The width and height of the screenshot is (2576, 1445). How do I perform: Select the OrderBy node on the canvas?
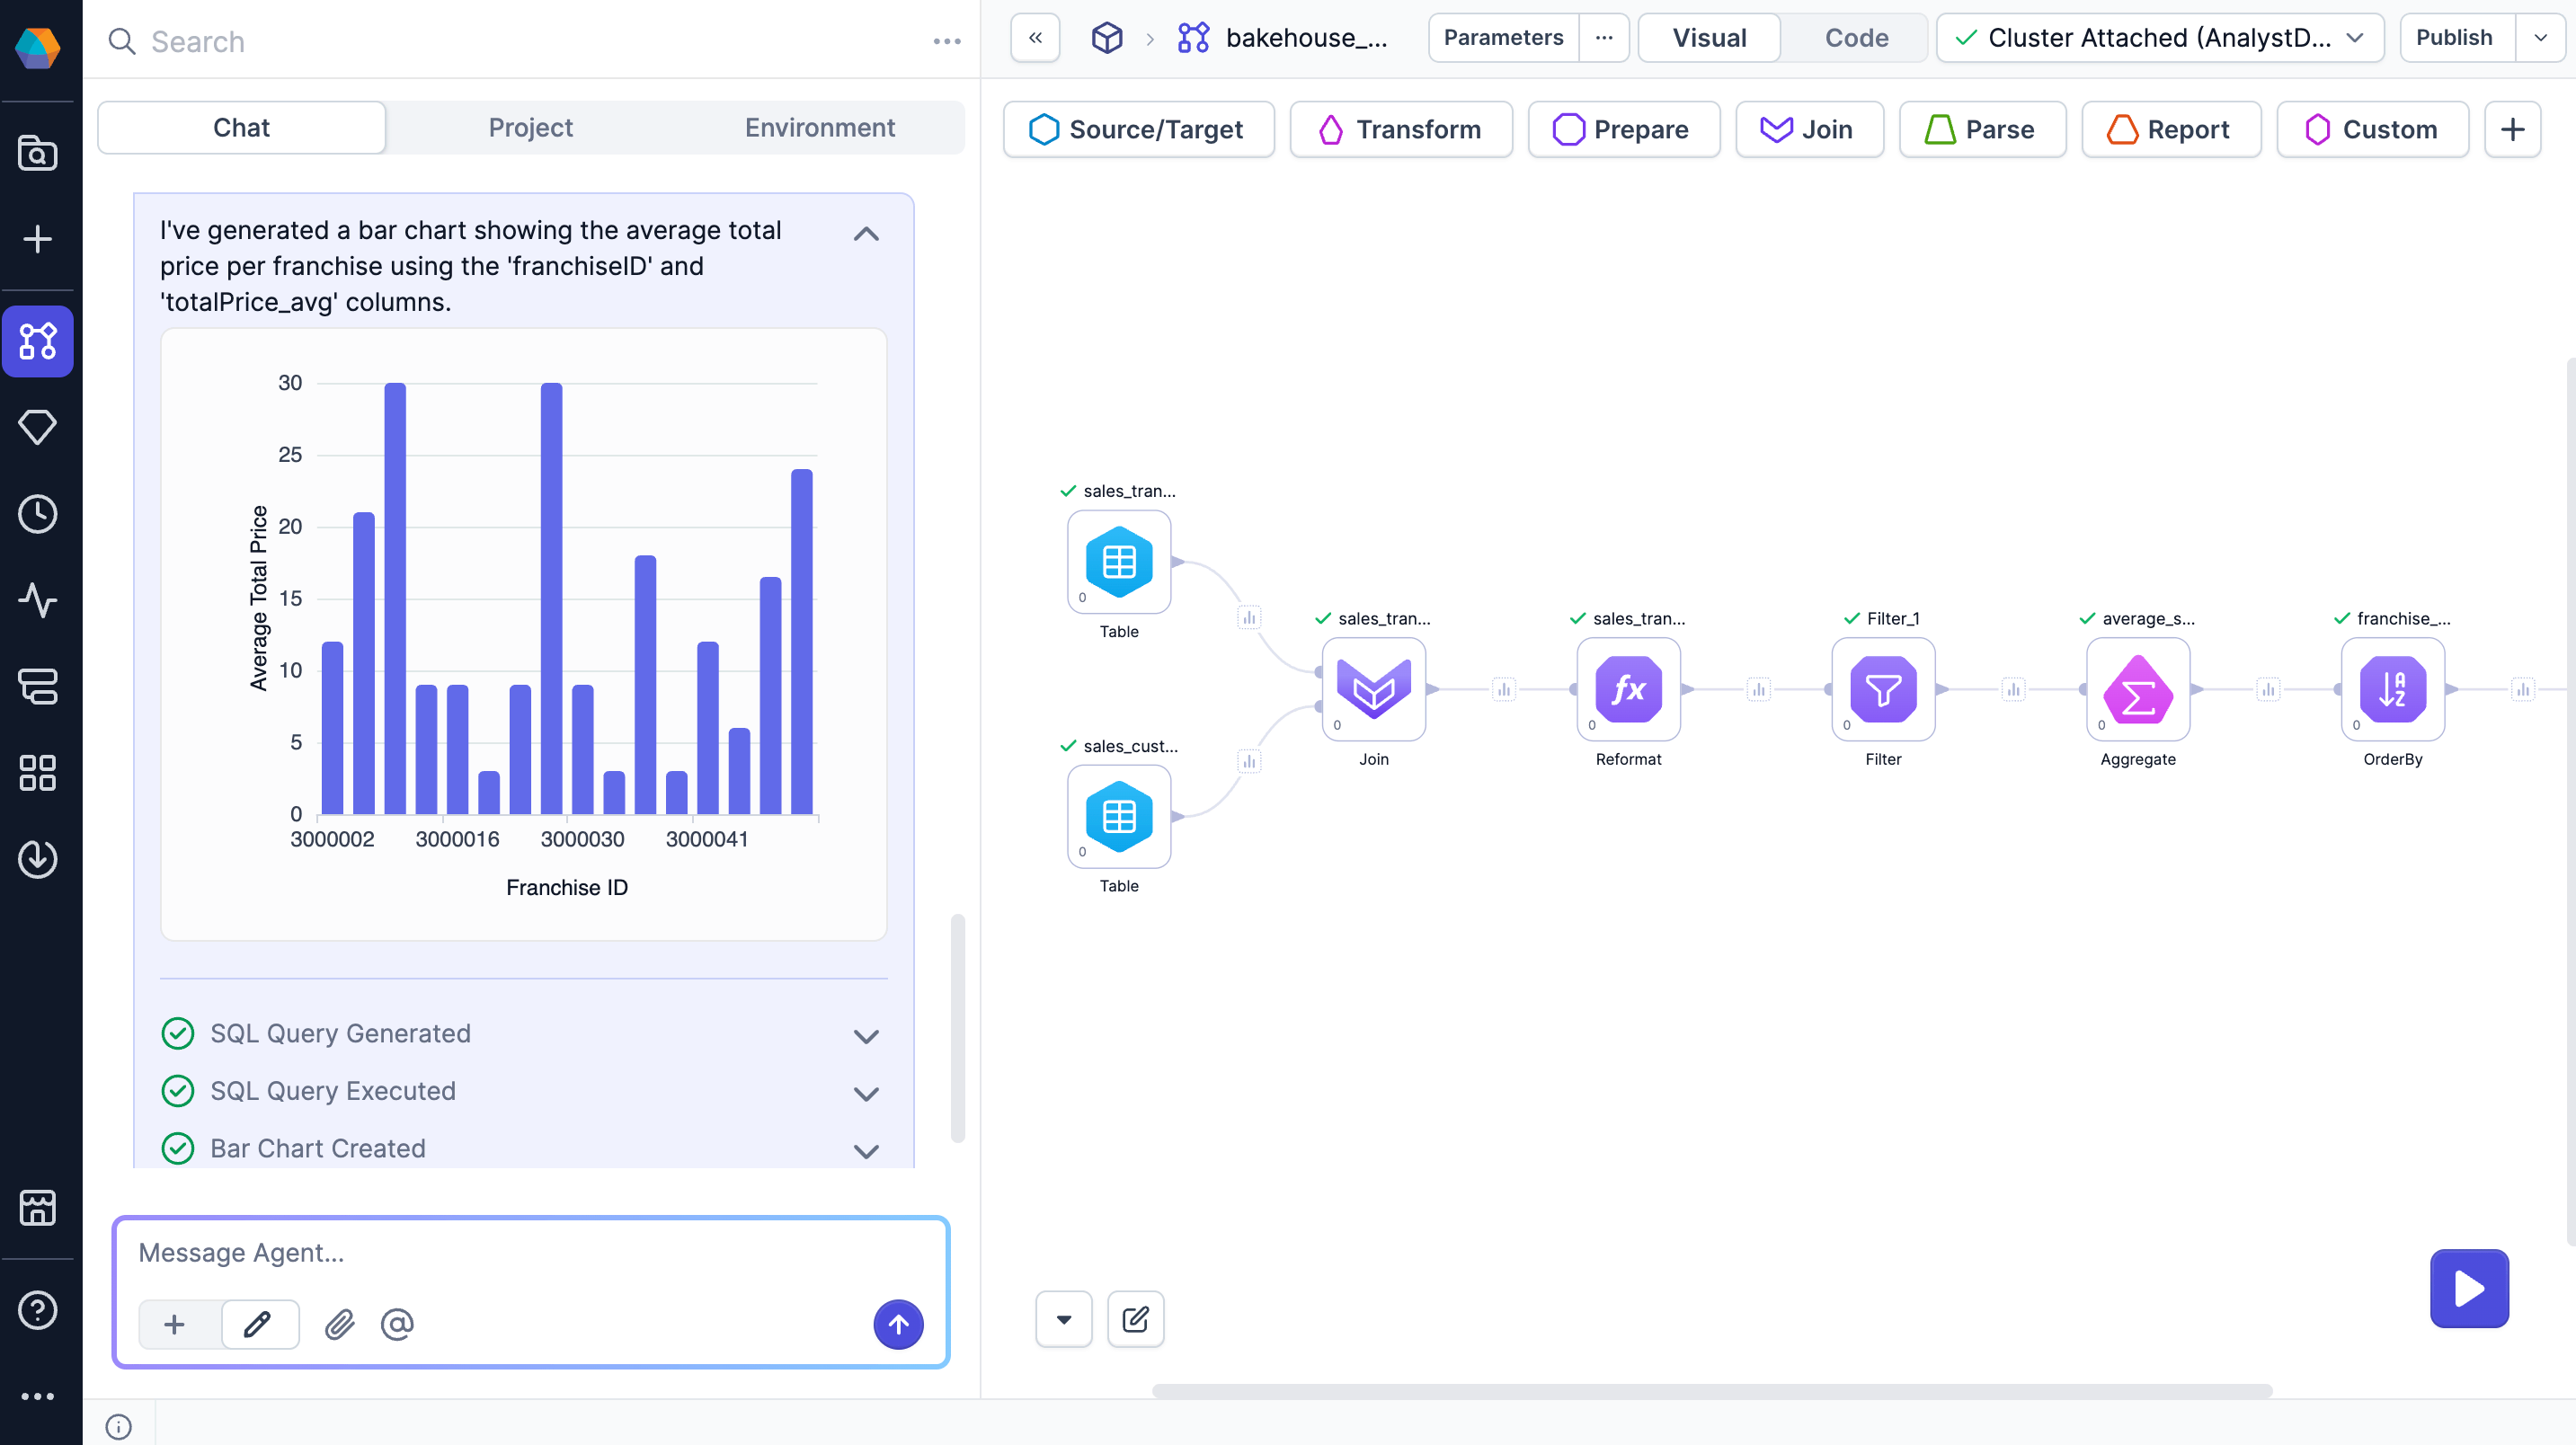(2392, 690)
